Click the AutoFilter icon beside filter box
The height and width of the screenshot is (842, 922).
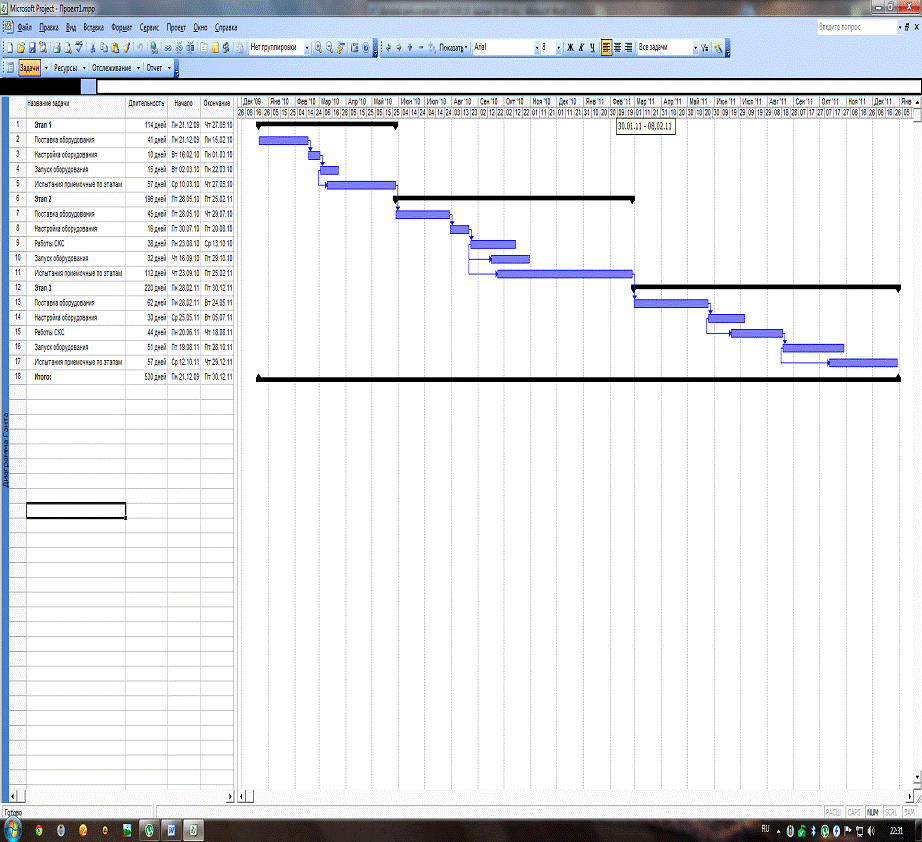coord(704,47)
